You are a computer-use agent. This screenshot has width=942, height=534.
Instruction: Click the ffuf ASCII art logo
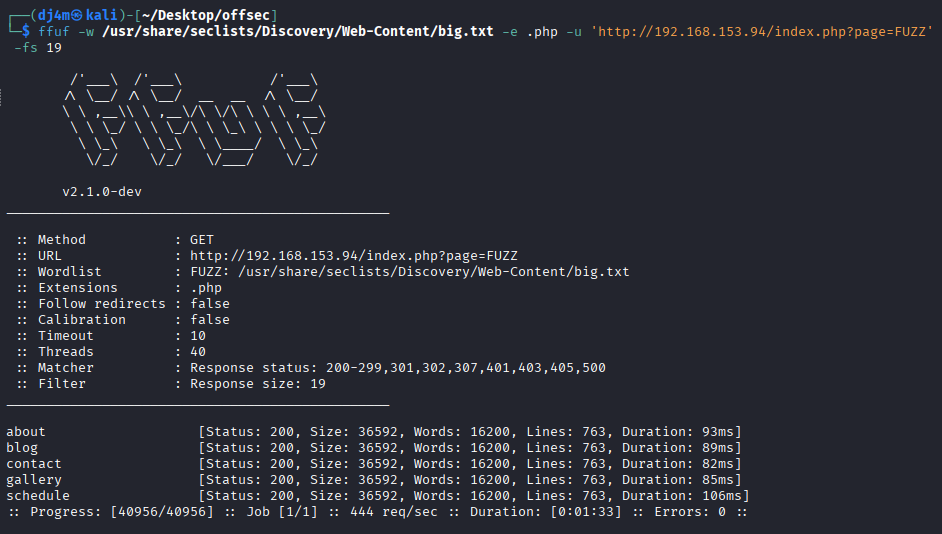click(195, 120)
